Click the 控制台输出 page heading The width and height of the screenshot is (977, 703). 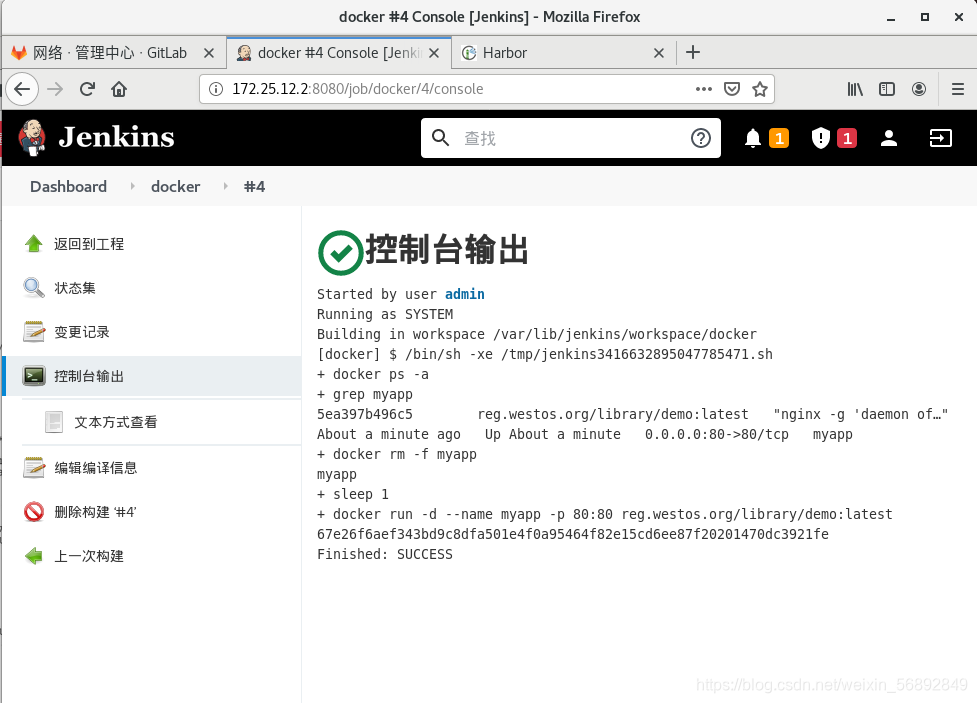pos(447,250)
